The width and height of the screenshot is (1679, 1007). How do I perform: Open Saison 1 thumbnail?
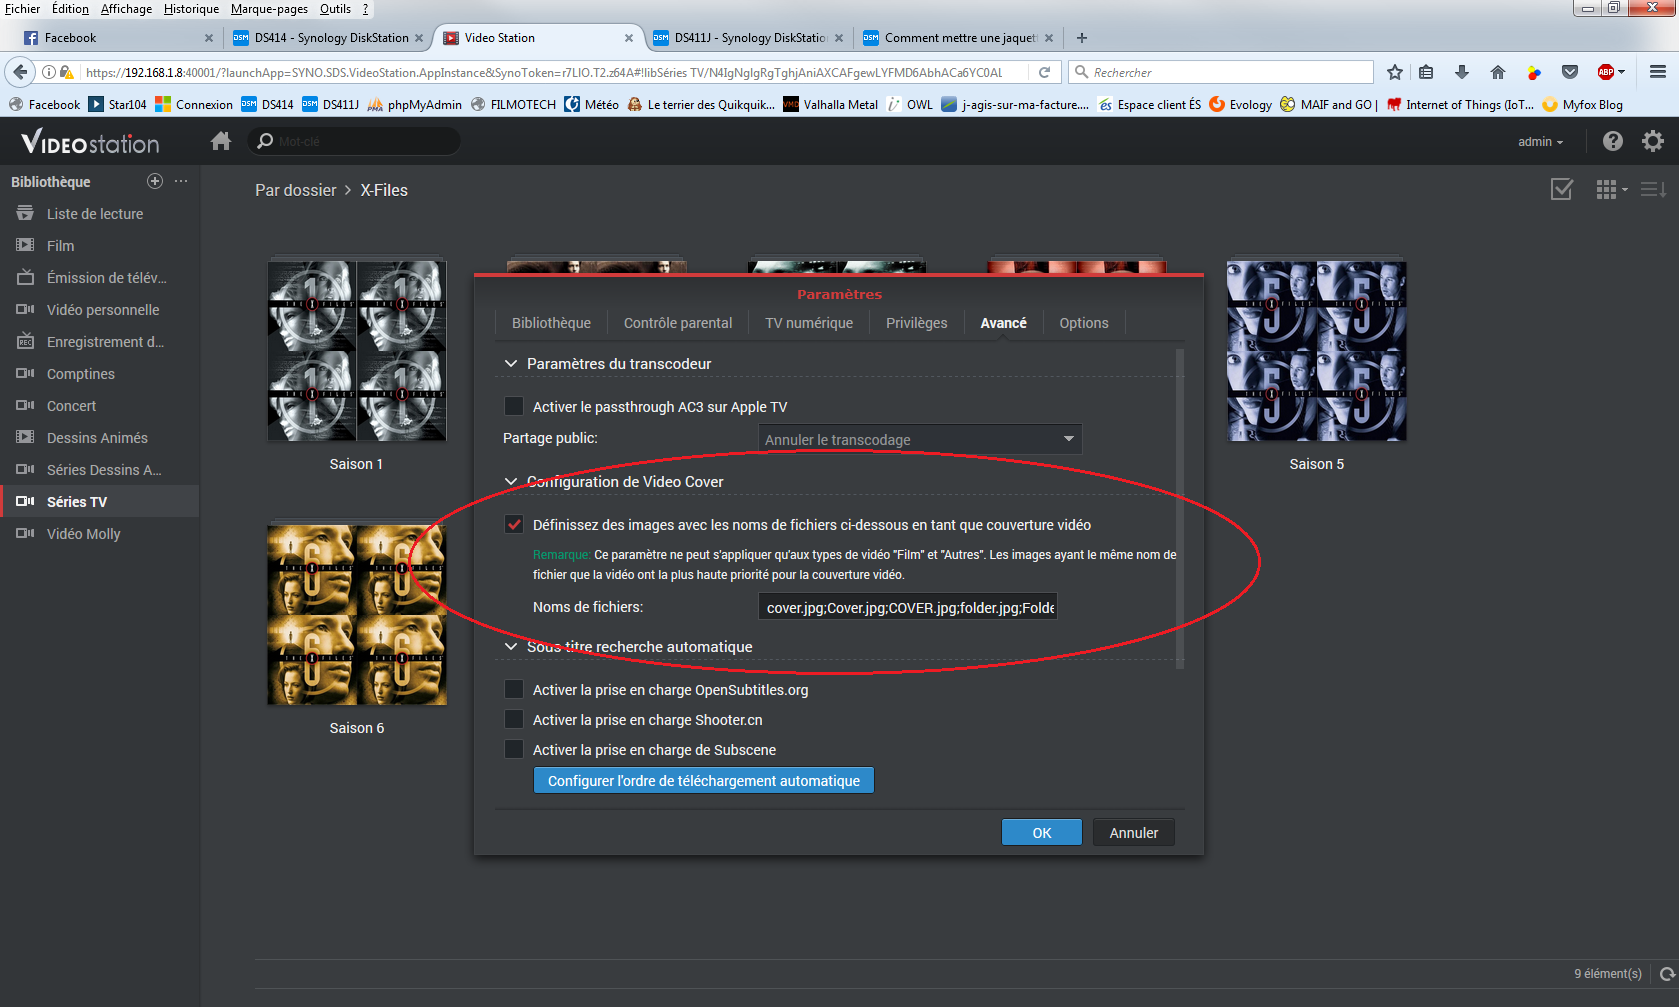click(357, 351)
